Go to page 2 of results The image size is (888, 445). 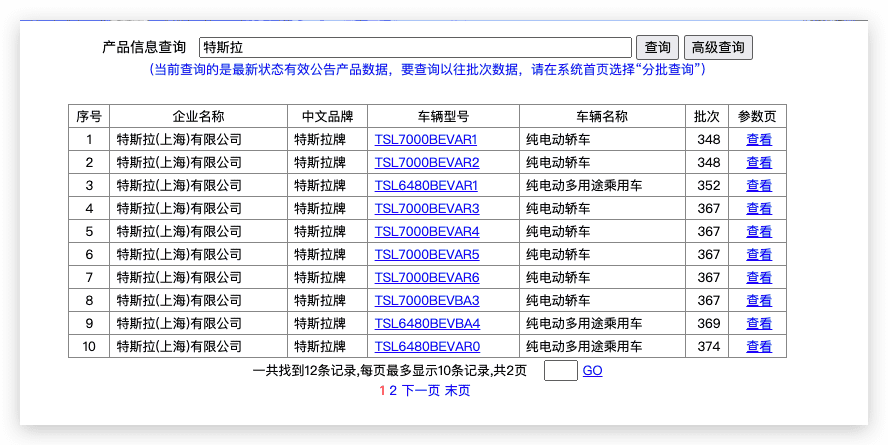[393, 391]
